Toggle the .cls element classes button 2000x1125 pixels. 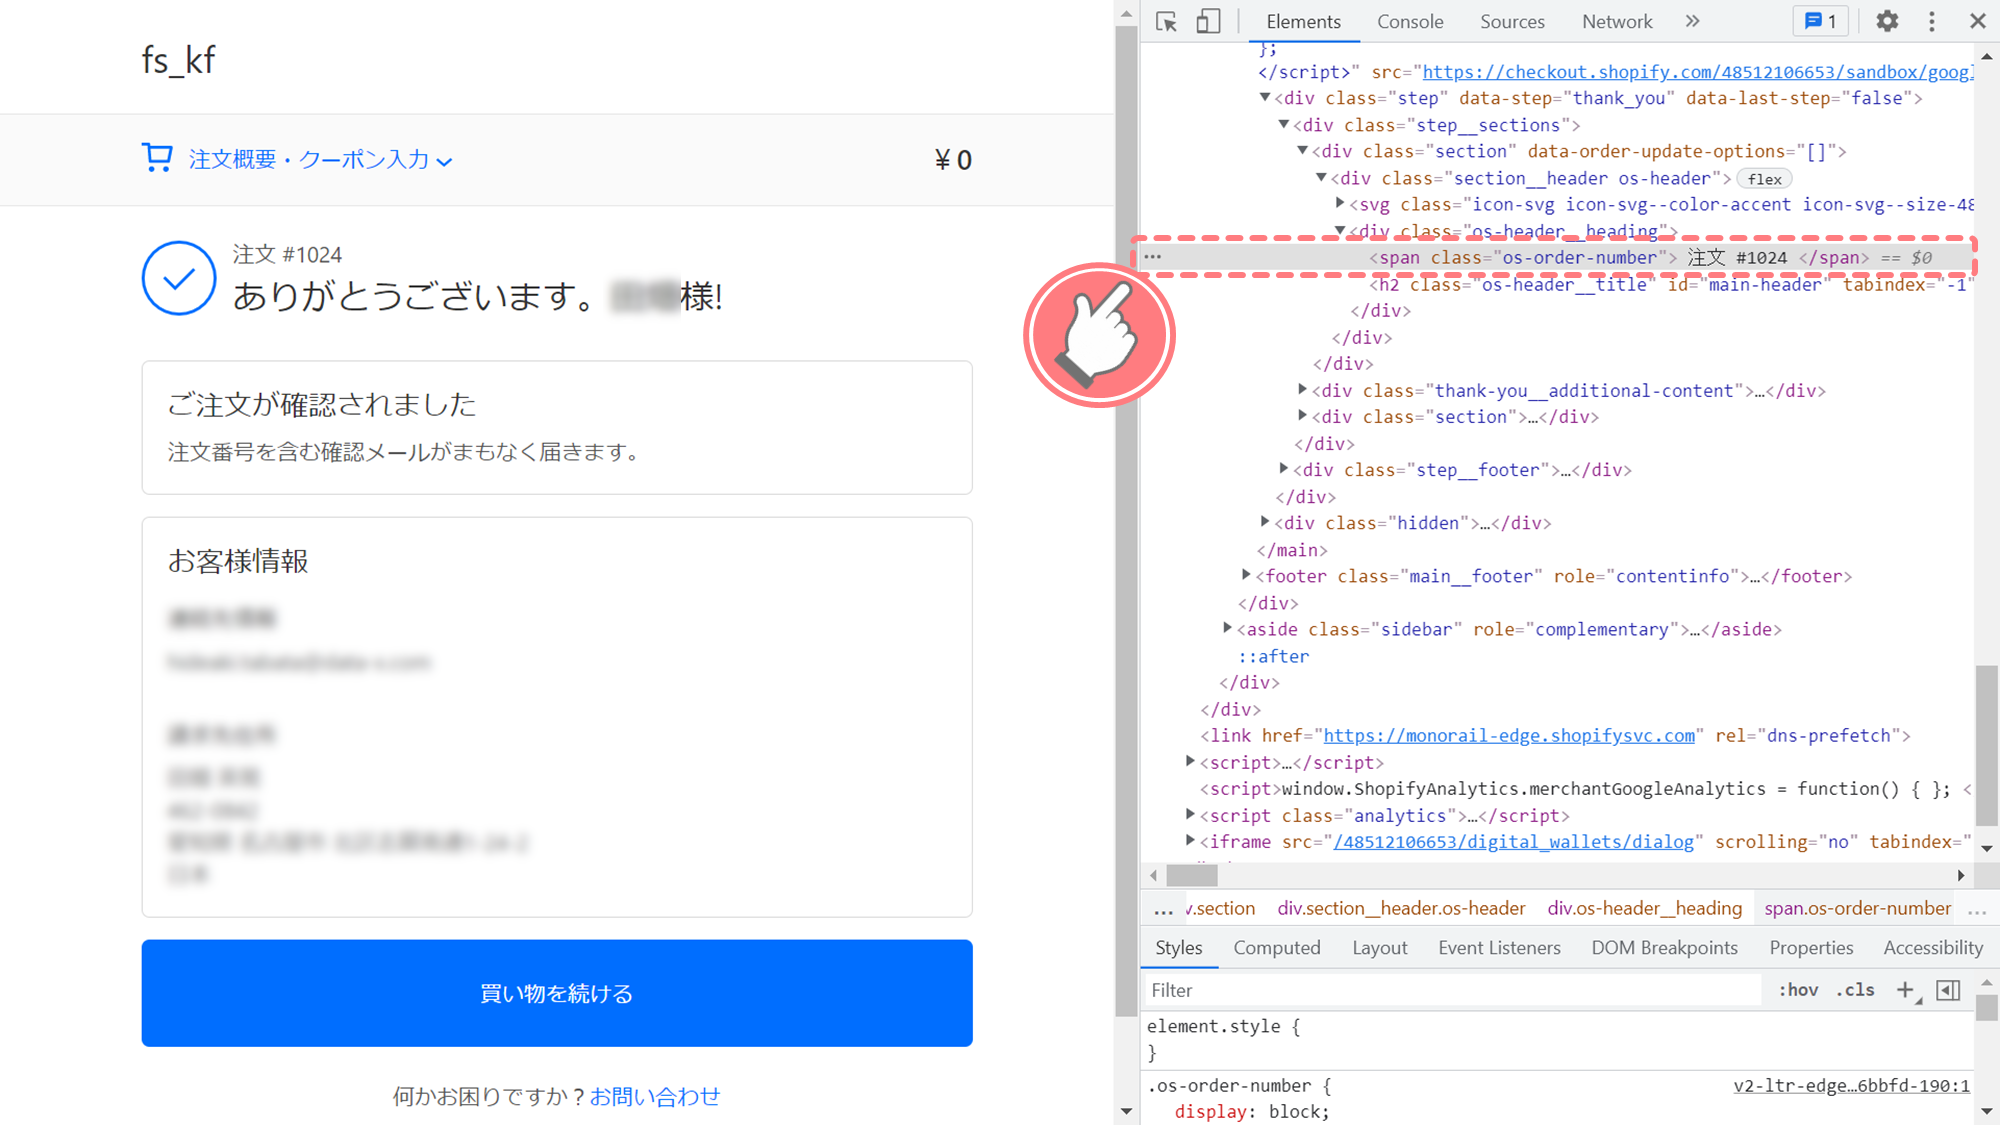[1856, 990]
